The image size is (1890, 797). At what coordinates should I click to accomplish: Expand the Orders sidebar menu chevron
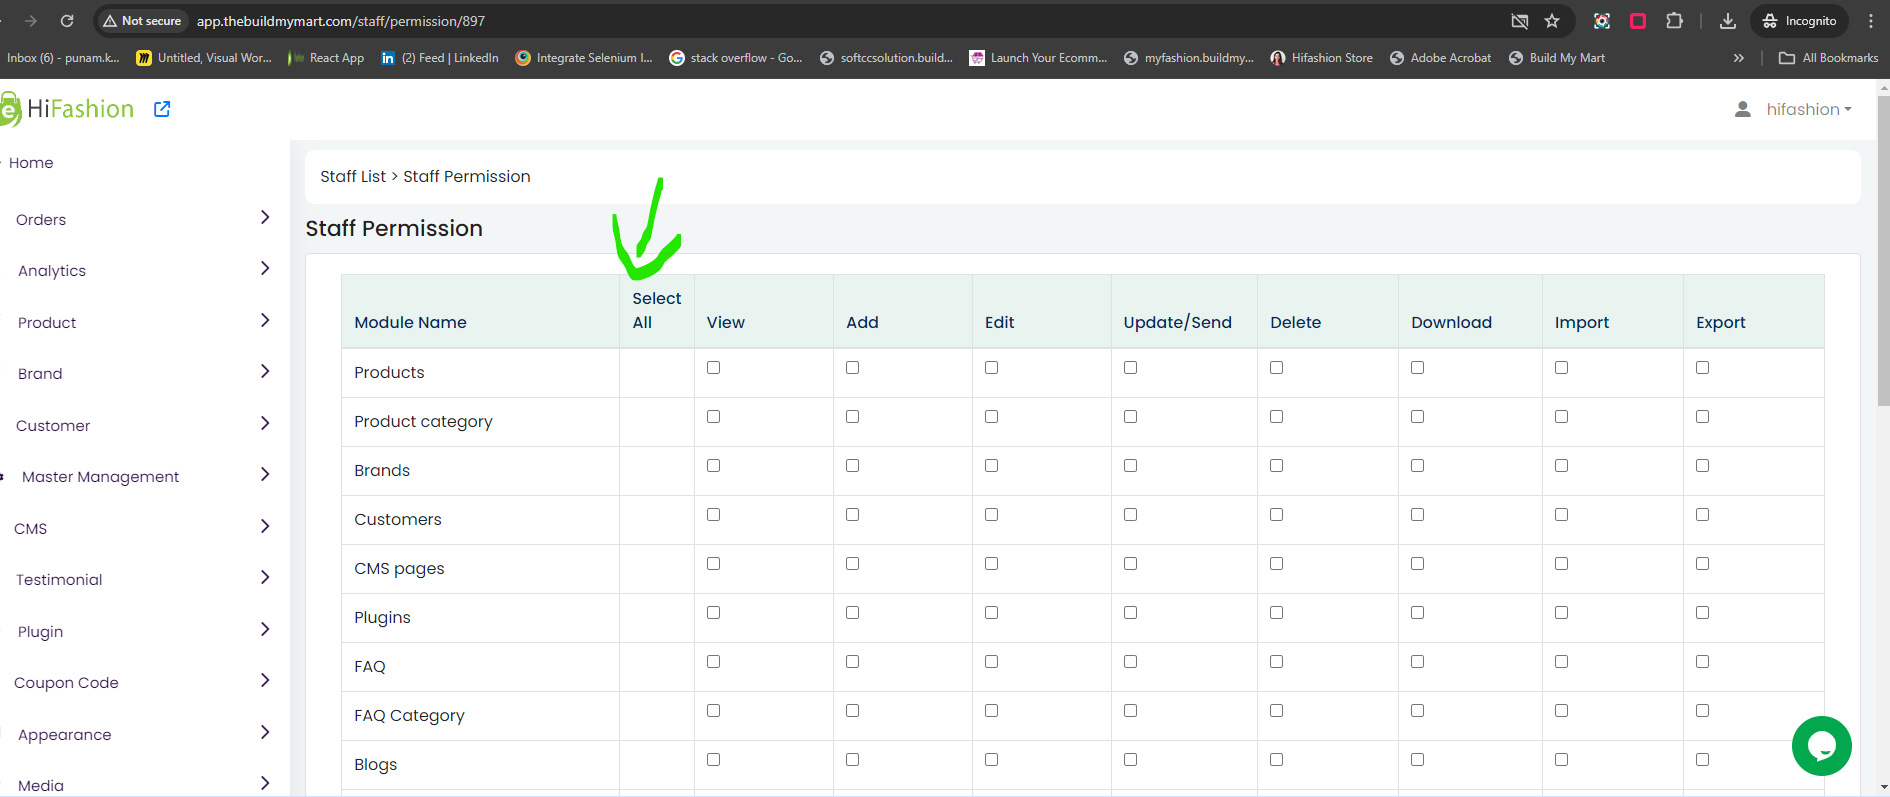point(265,217)
